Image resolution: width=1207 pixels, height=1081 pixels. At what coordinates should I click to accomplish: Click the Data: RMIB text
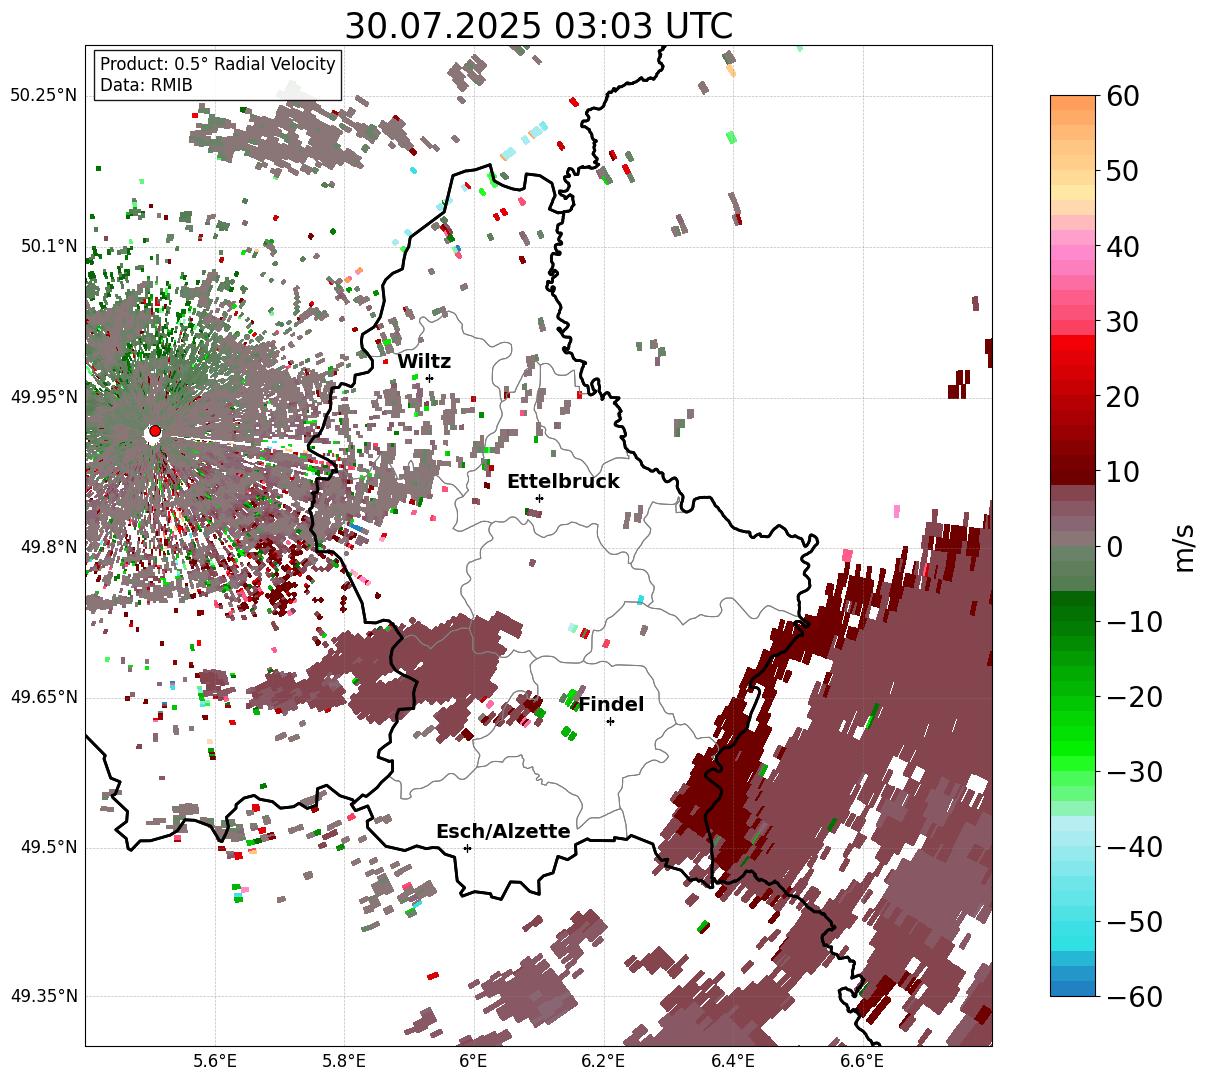tap(146, 85)
